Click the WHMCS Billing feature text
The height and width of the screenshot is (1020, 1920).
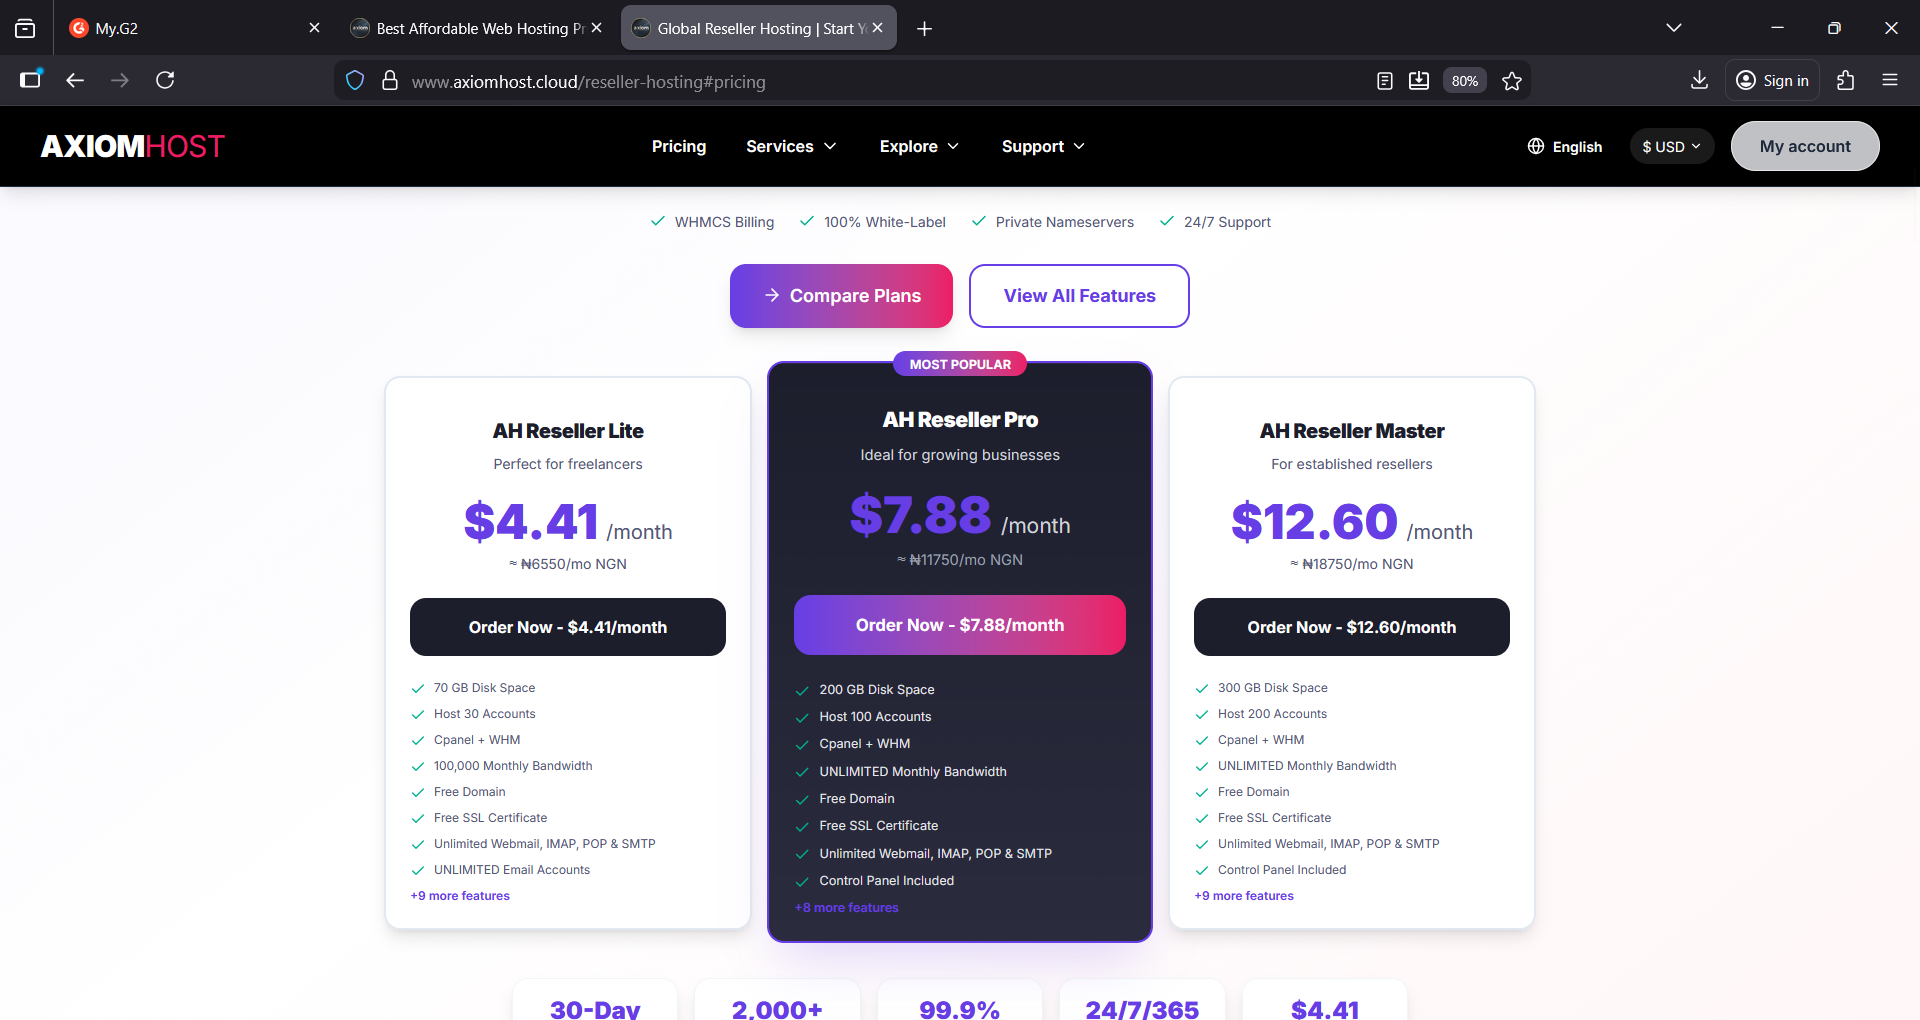tap(724, 222)
